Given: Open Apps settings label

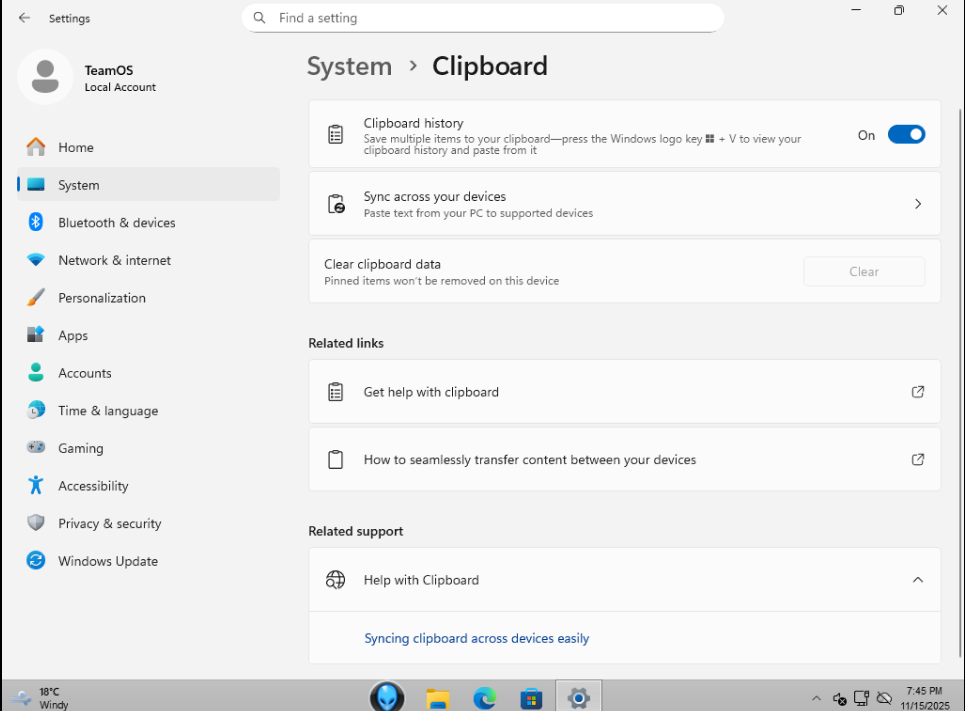Looking at the screenshot, I should click(x=73, y=335).
